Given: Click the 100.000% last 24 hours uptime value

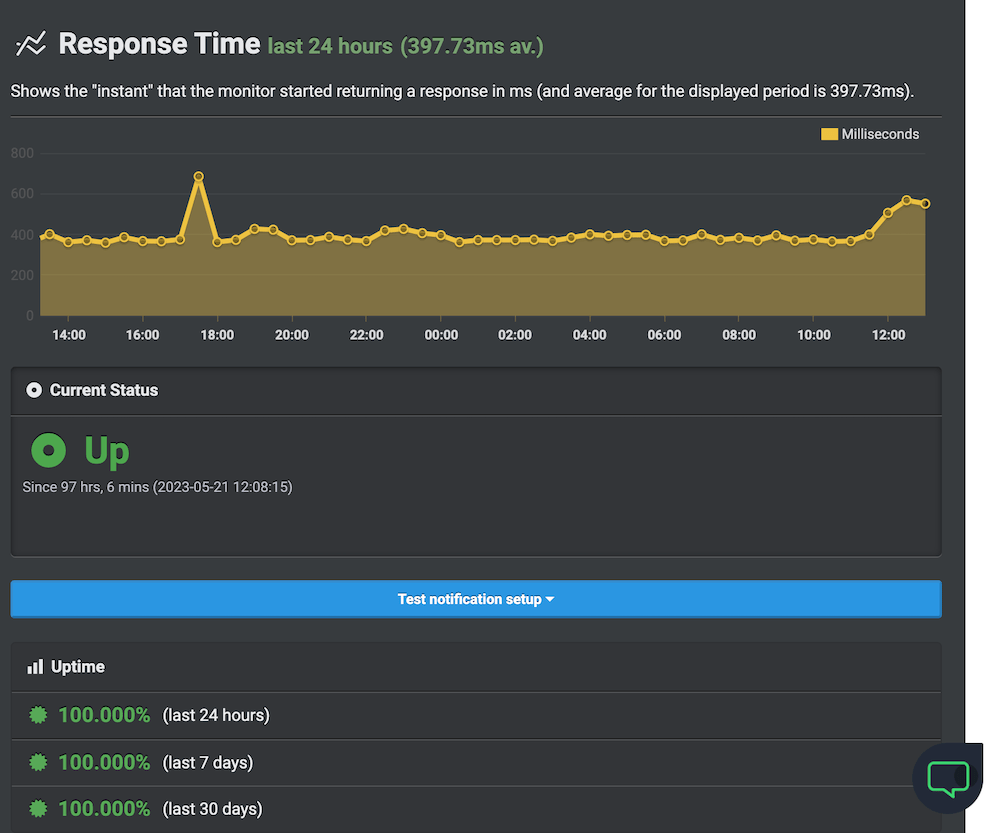Looking at the screenshot, I should [x=104, y=715].
